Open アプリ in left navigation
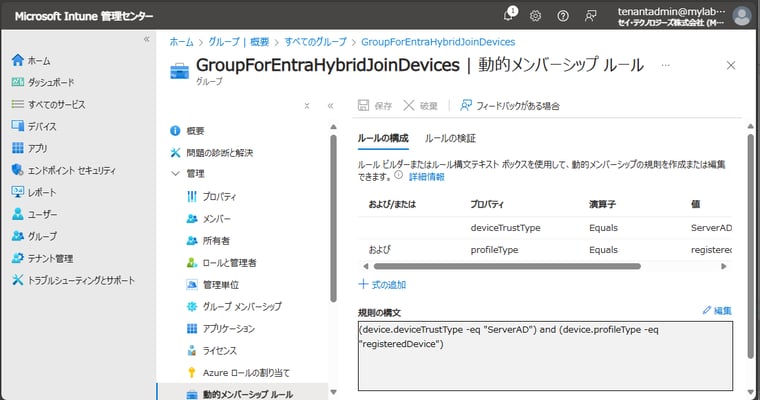The width and height of the screenshot is (760, 400). tap(29, 148)
